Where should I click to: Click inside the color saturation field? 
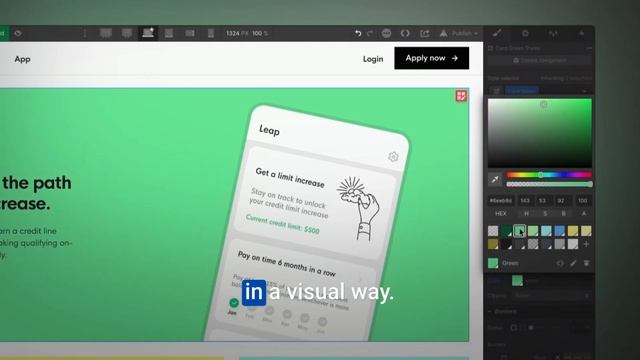click(540, 133)
